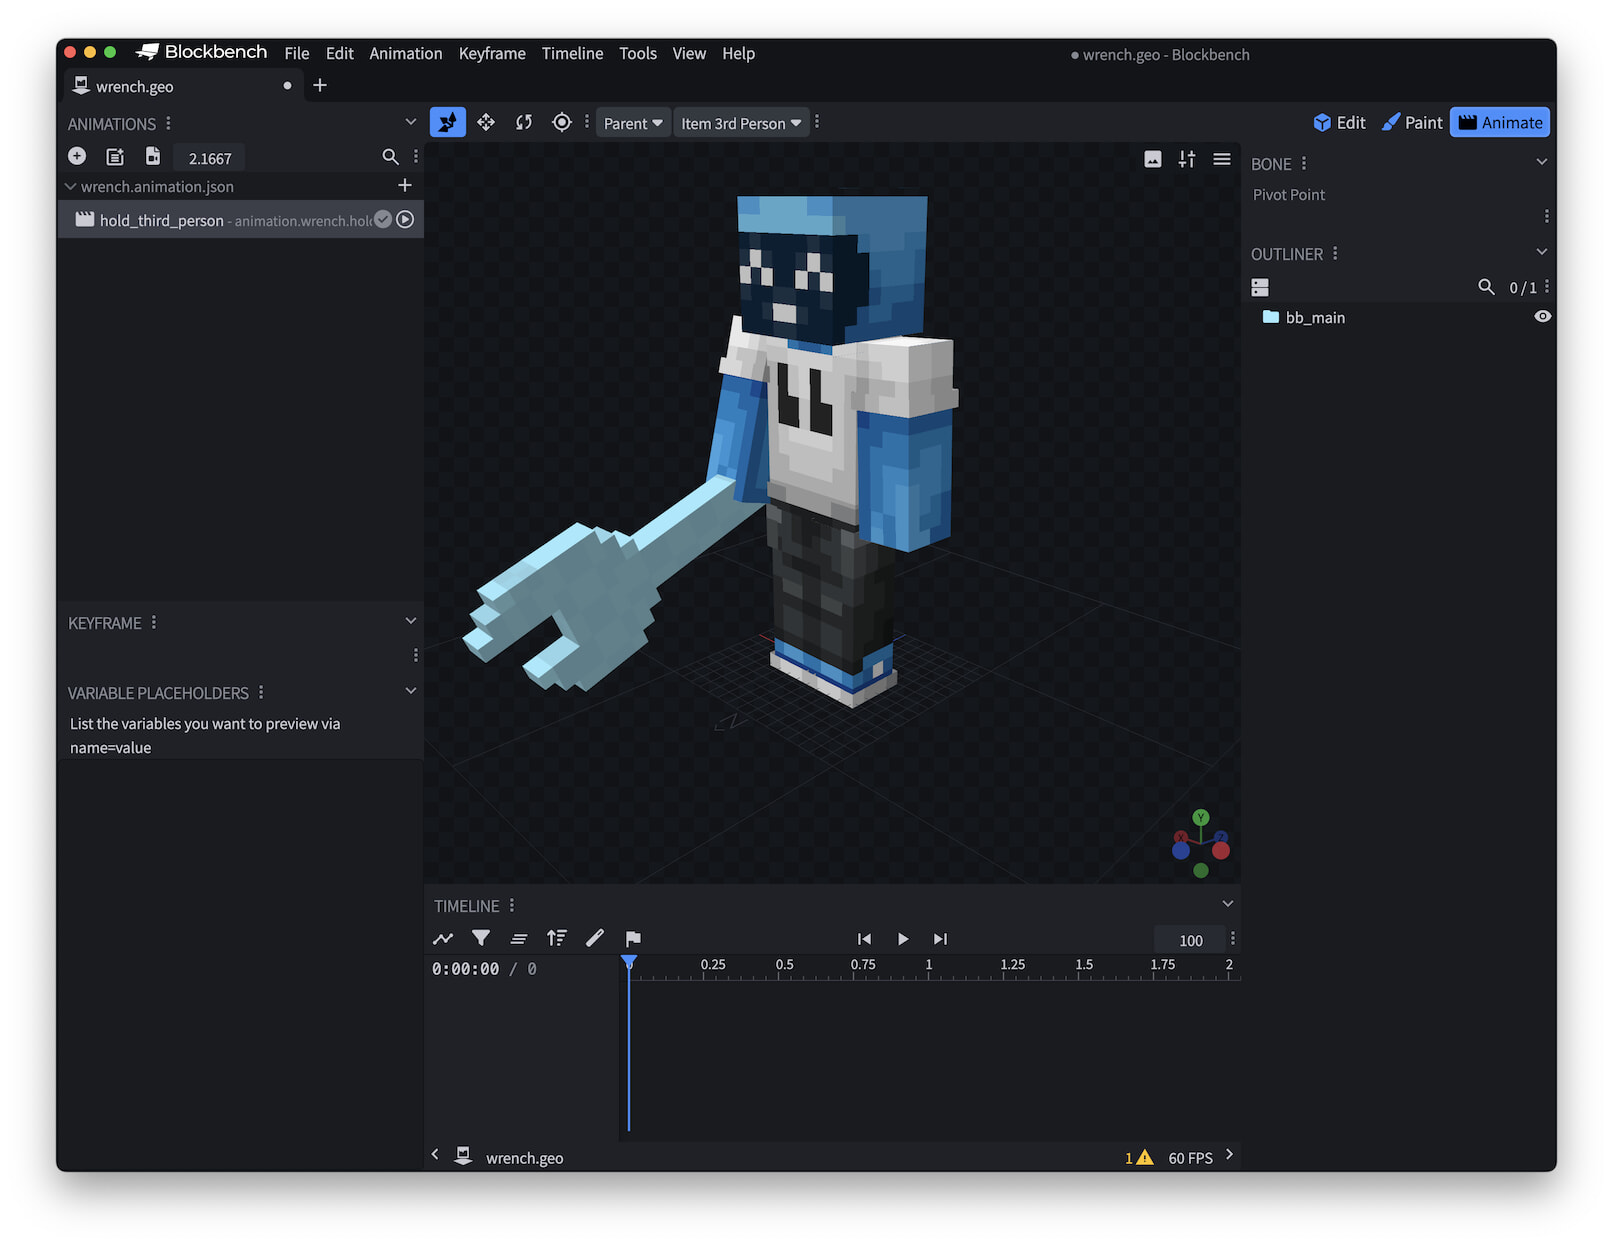Switch to Paint mode
1613x1246 pixels.
click(1411, 122)
